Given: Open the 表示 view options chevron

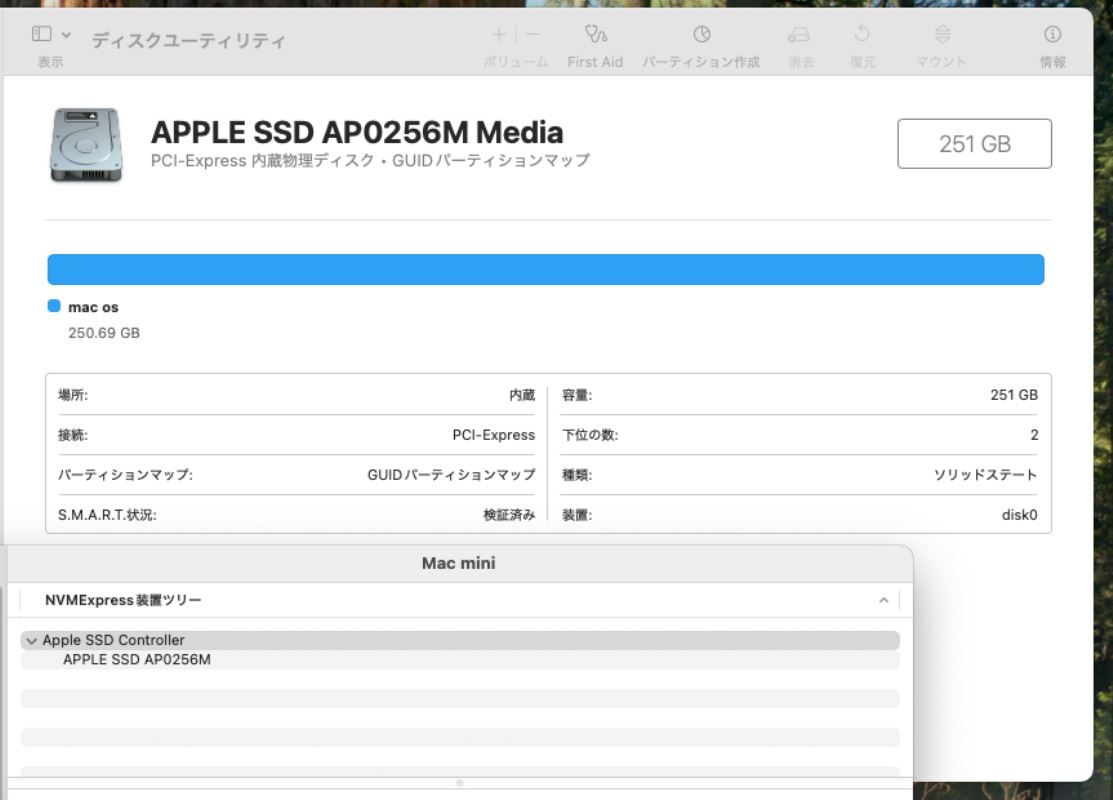Looking at the screenshot, I should (66, 34).
